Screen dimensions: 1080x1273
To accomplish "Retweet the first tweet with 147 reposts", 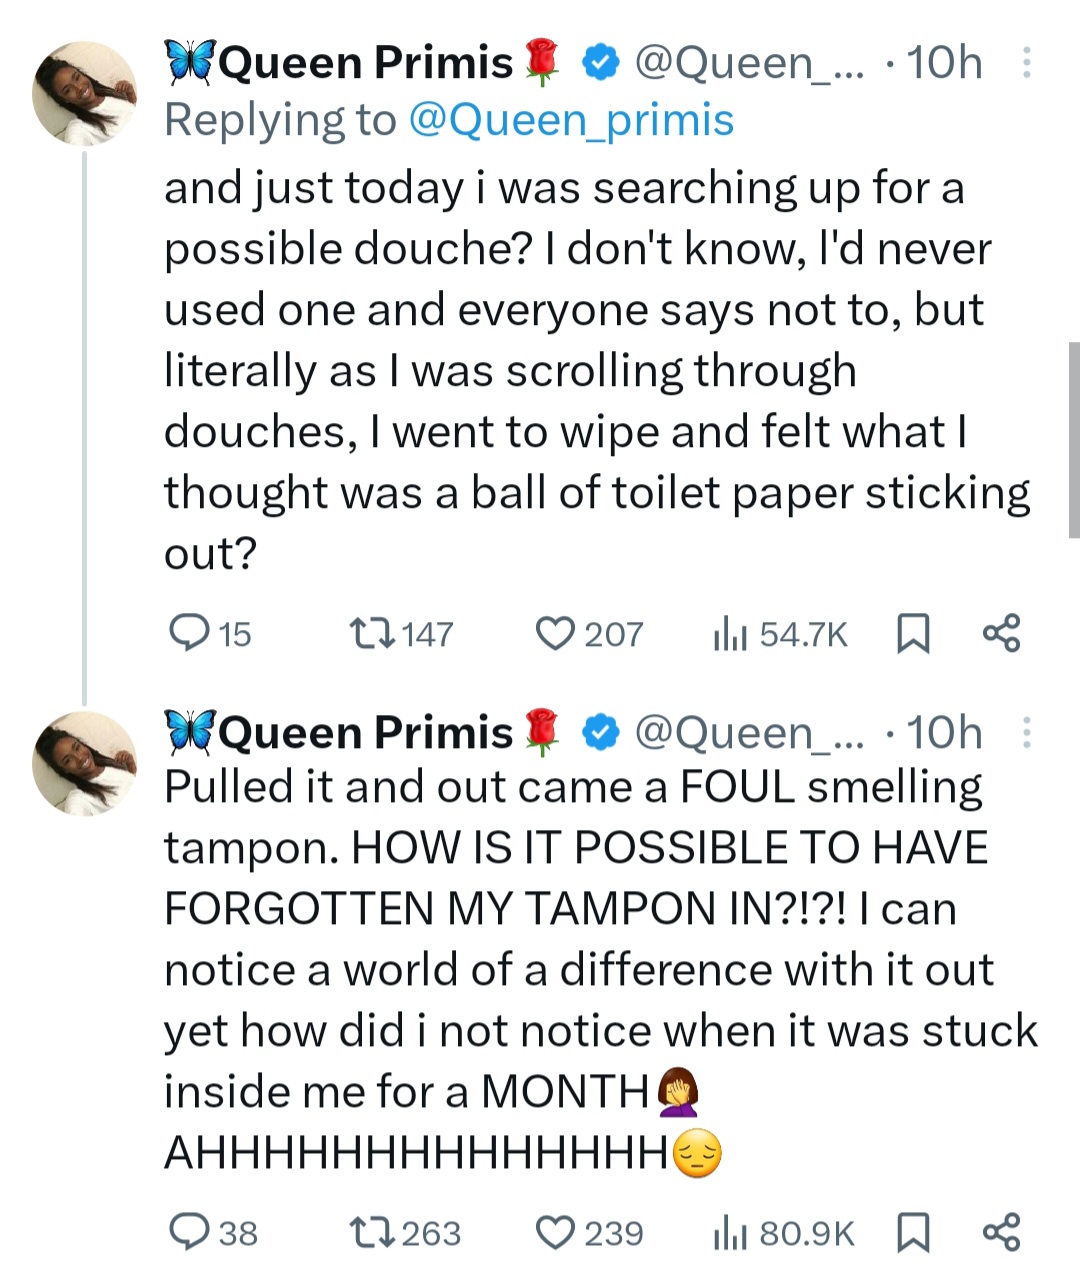I will pyautogui.click(x=373, y=633).
